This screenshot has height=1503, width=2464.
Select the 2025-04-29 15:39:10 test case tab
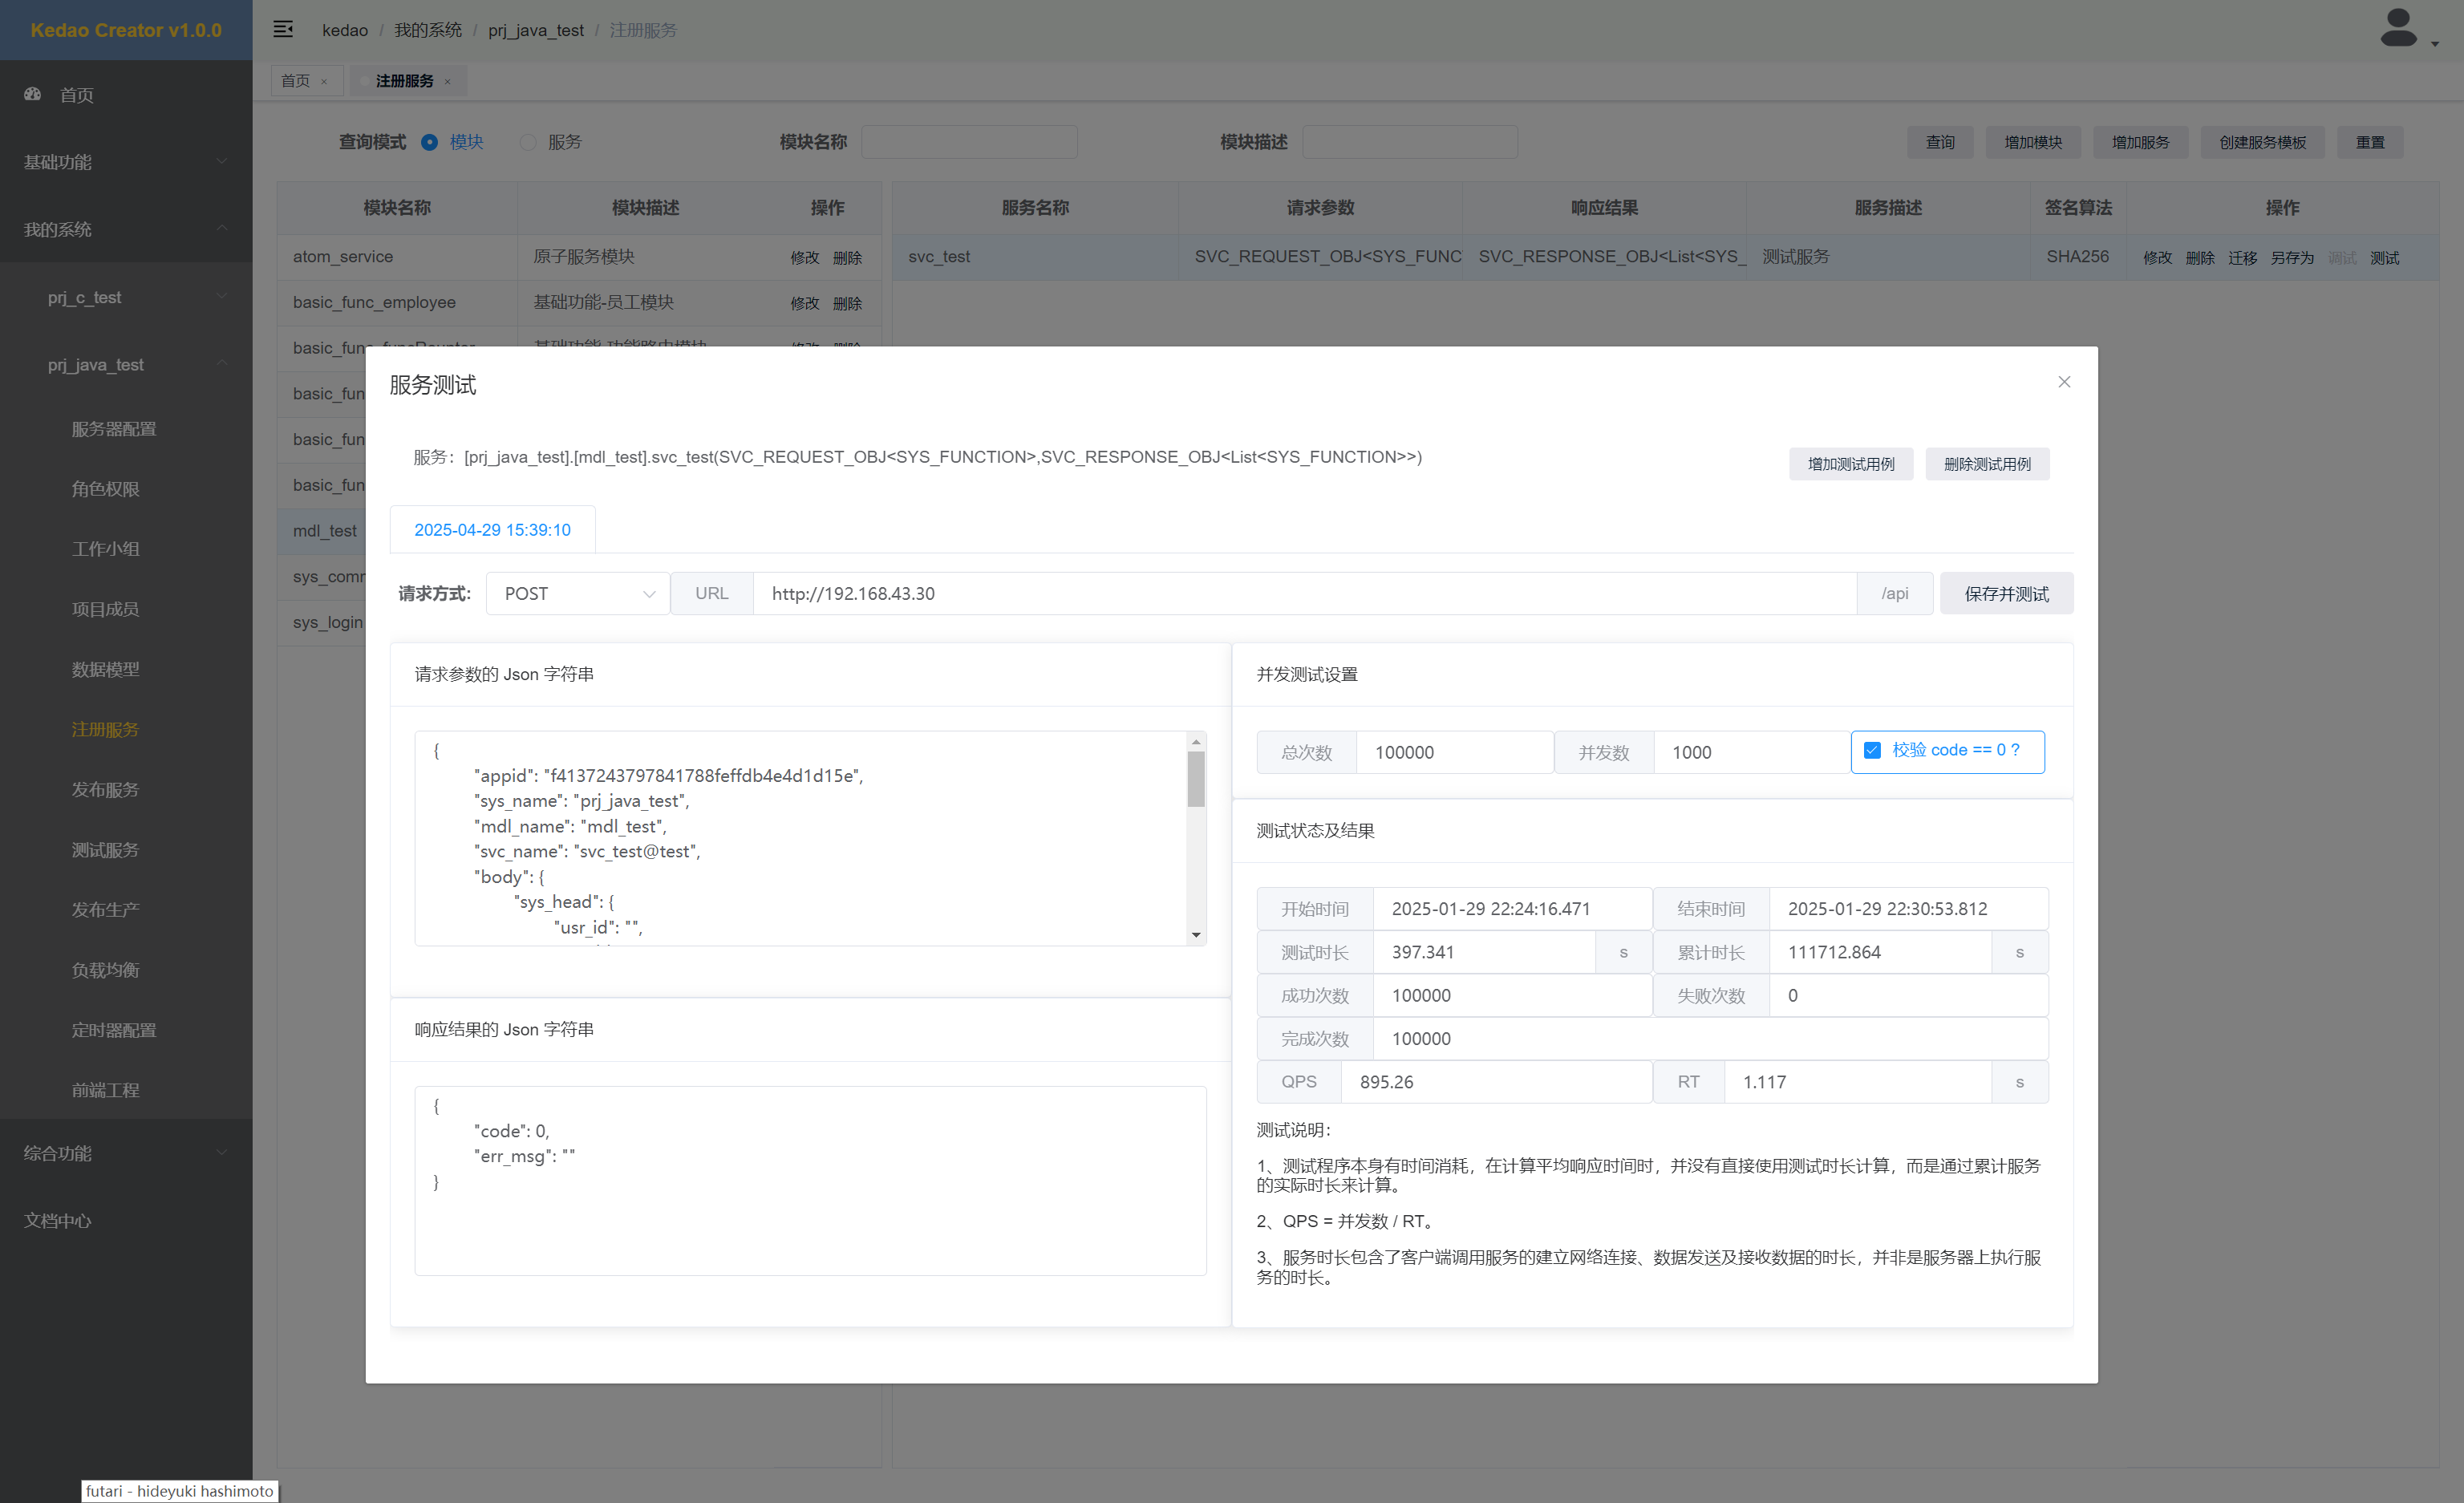[492, 529]
